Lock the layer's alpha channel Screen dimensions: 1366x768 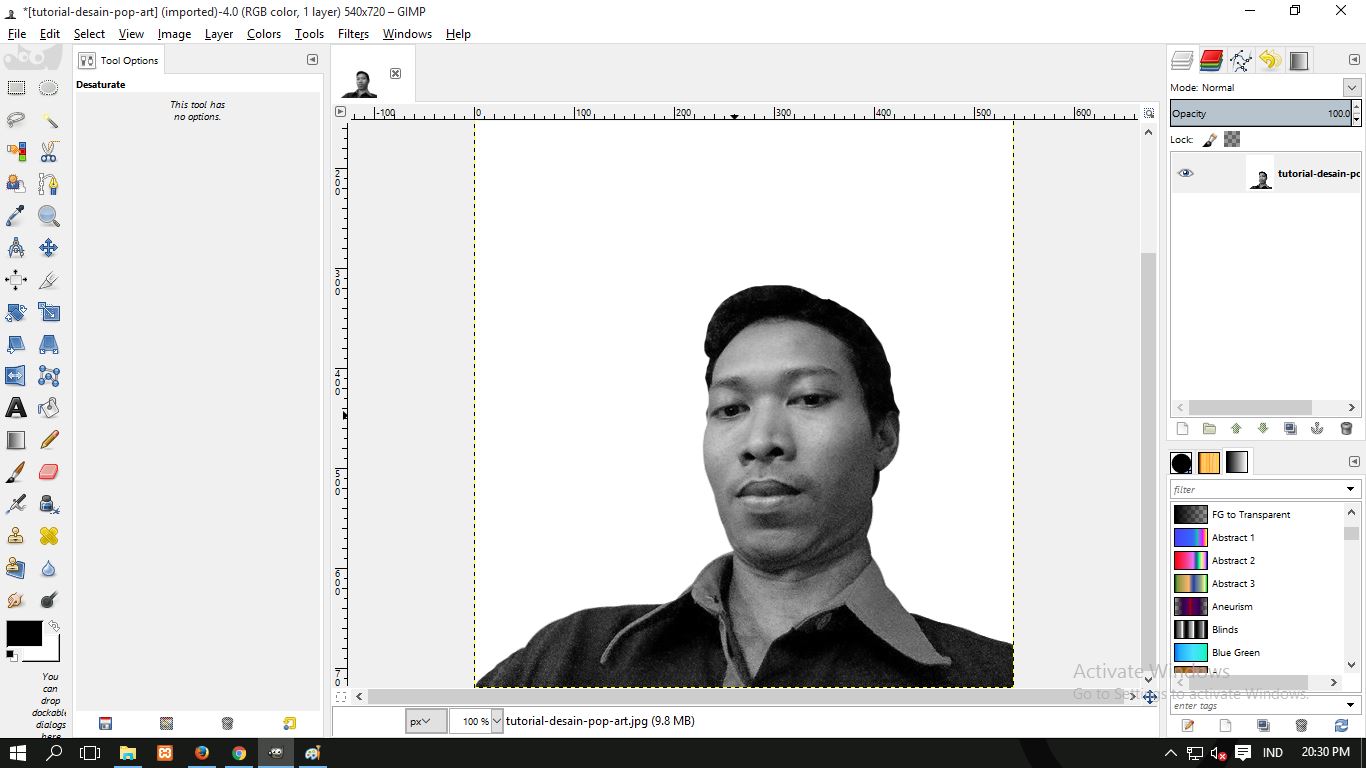pos(1232,139)
